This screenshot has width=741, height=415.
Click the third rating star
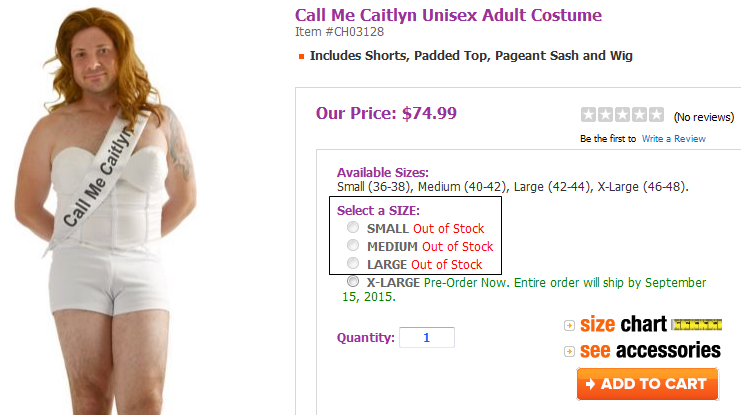pos(622,115)
